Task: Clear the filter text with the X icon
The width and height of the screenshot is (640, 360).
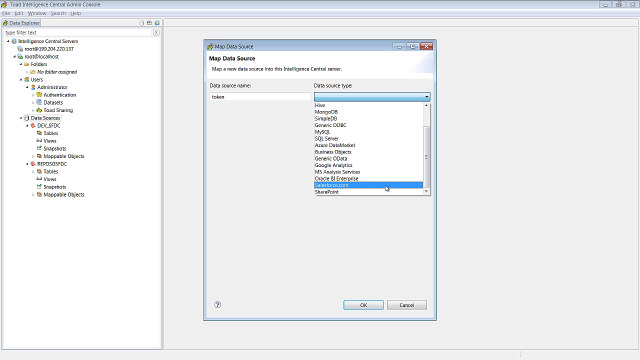Action: (x=156, y=32)
